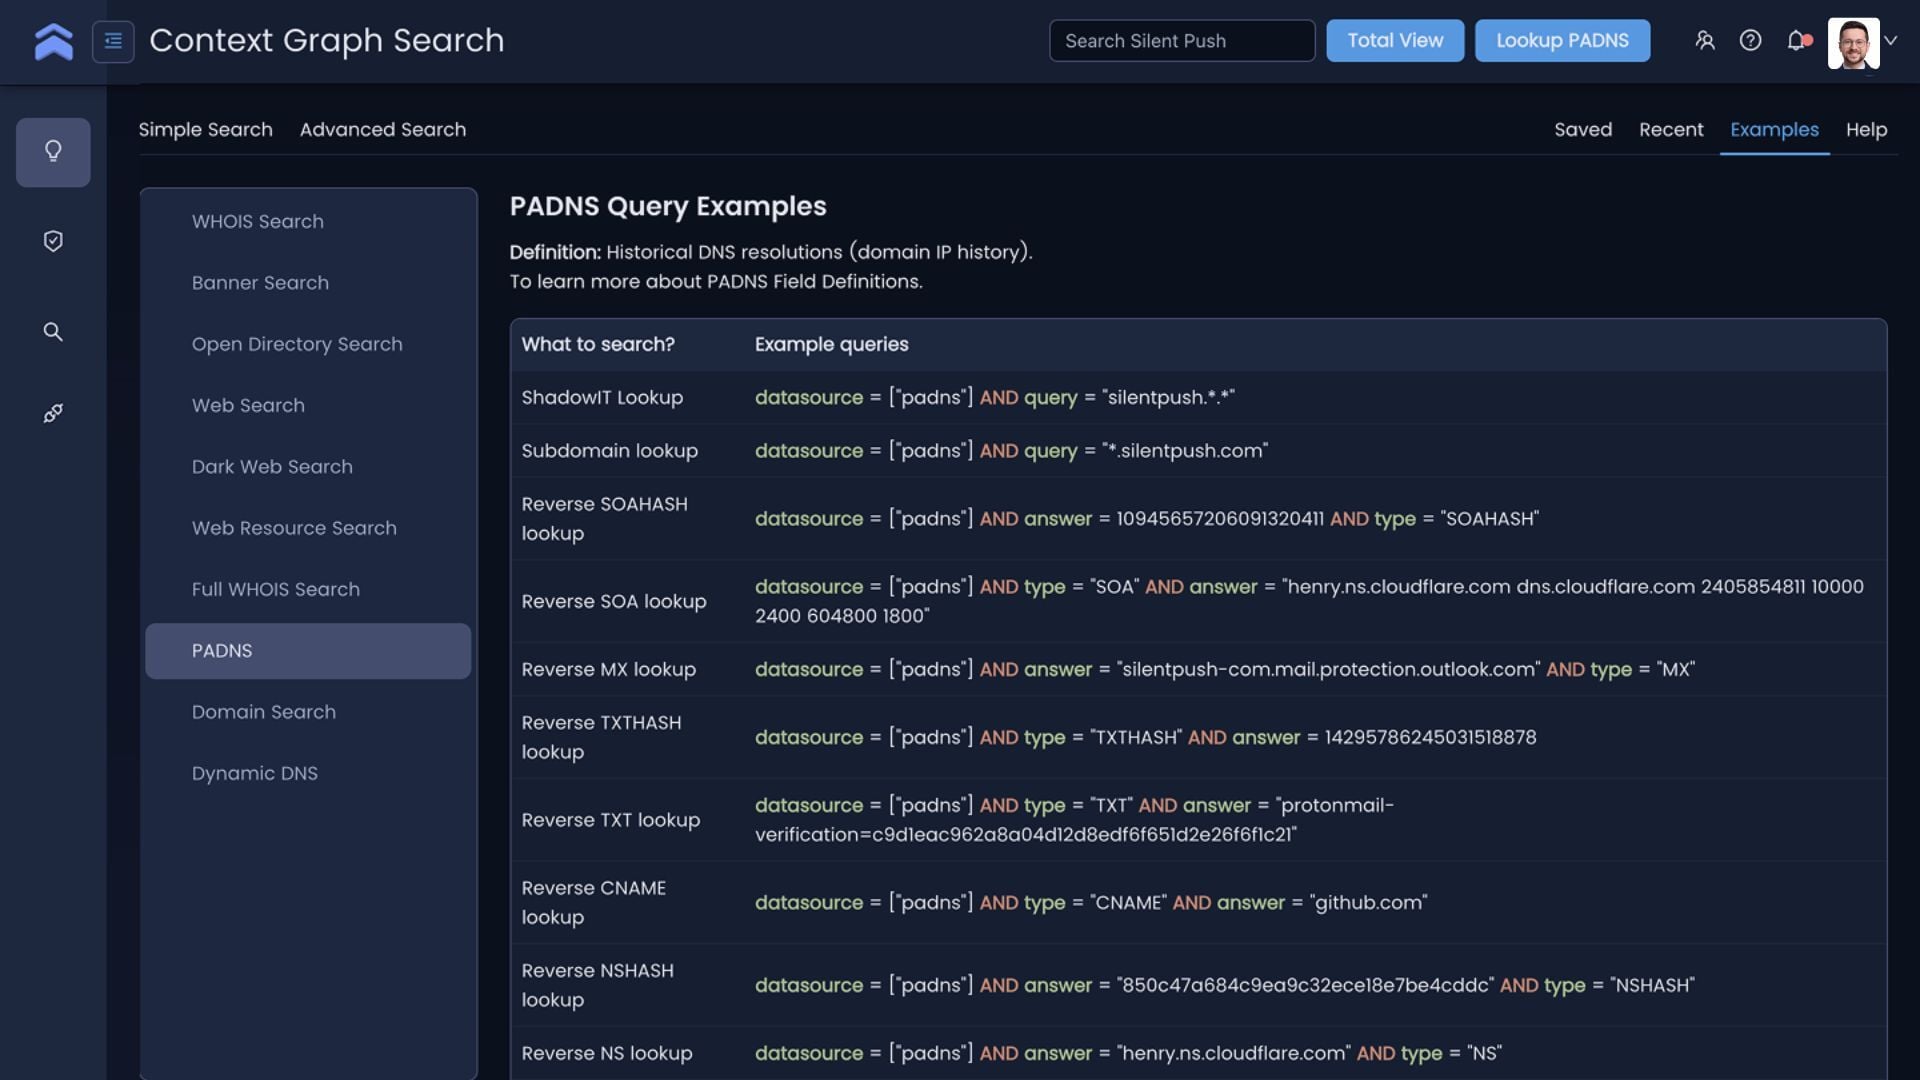Click the 'Reverse TXT lookup' row label

click(x=610, y=820)
